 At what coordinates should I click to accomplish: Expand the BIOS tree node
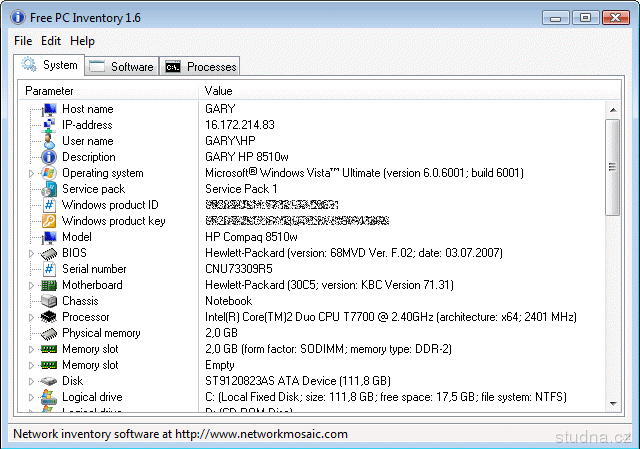click(32, 253)
